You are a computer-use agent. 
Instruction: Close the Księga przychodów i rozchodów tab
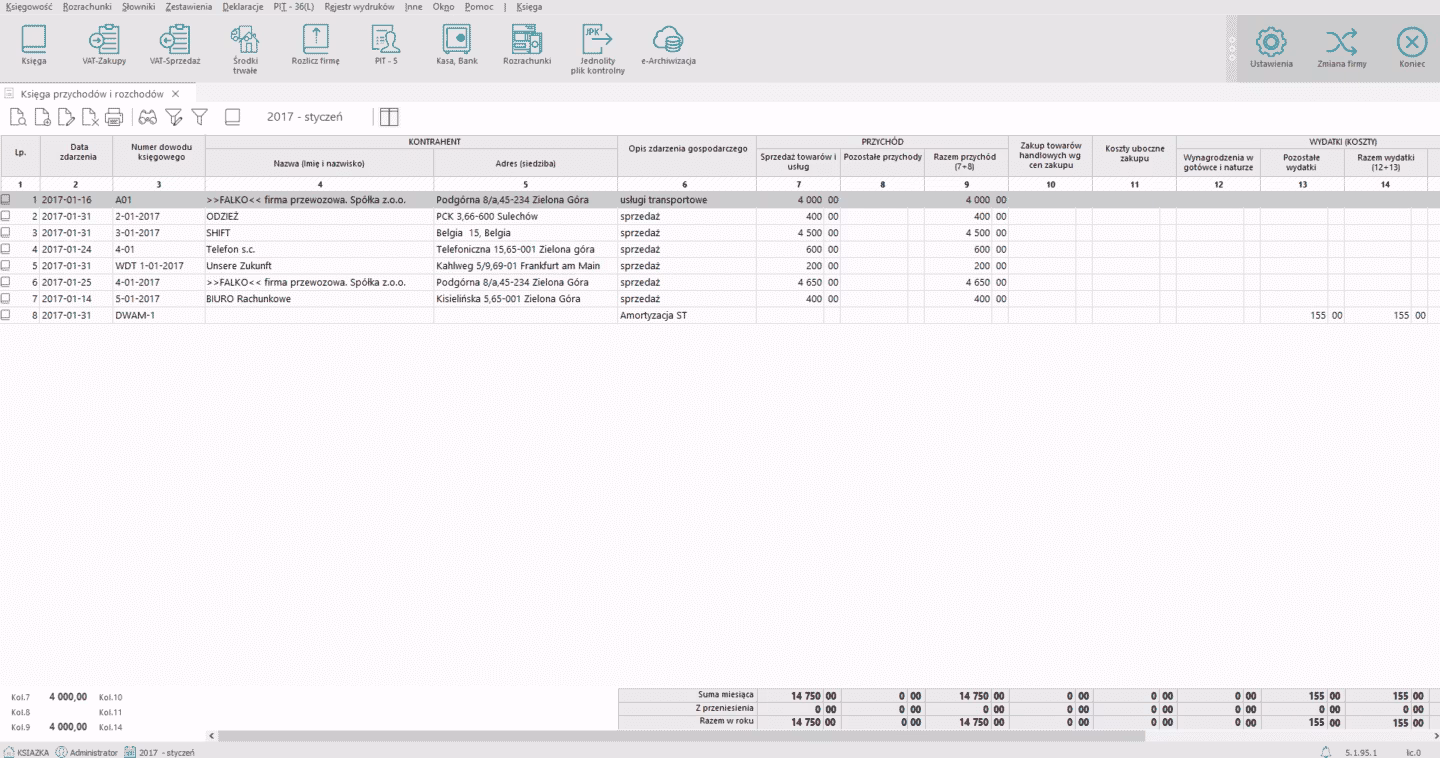click(176, 93)
